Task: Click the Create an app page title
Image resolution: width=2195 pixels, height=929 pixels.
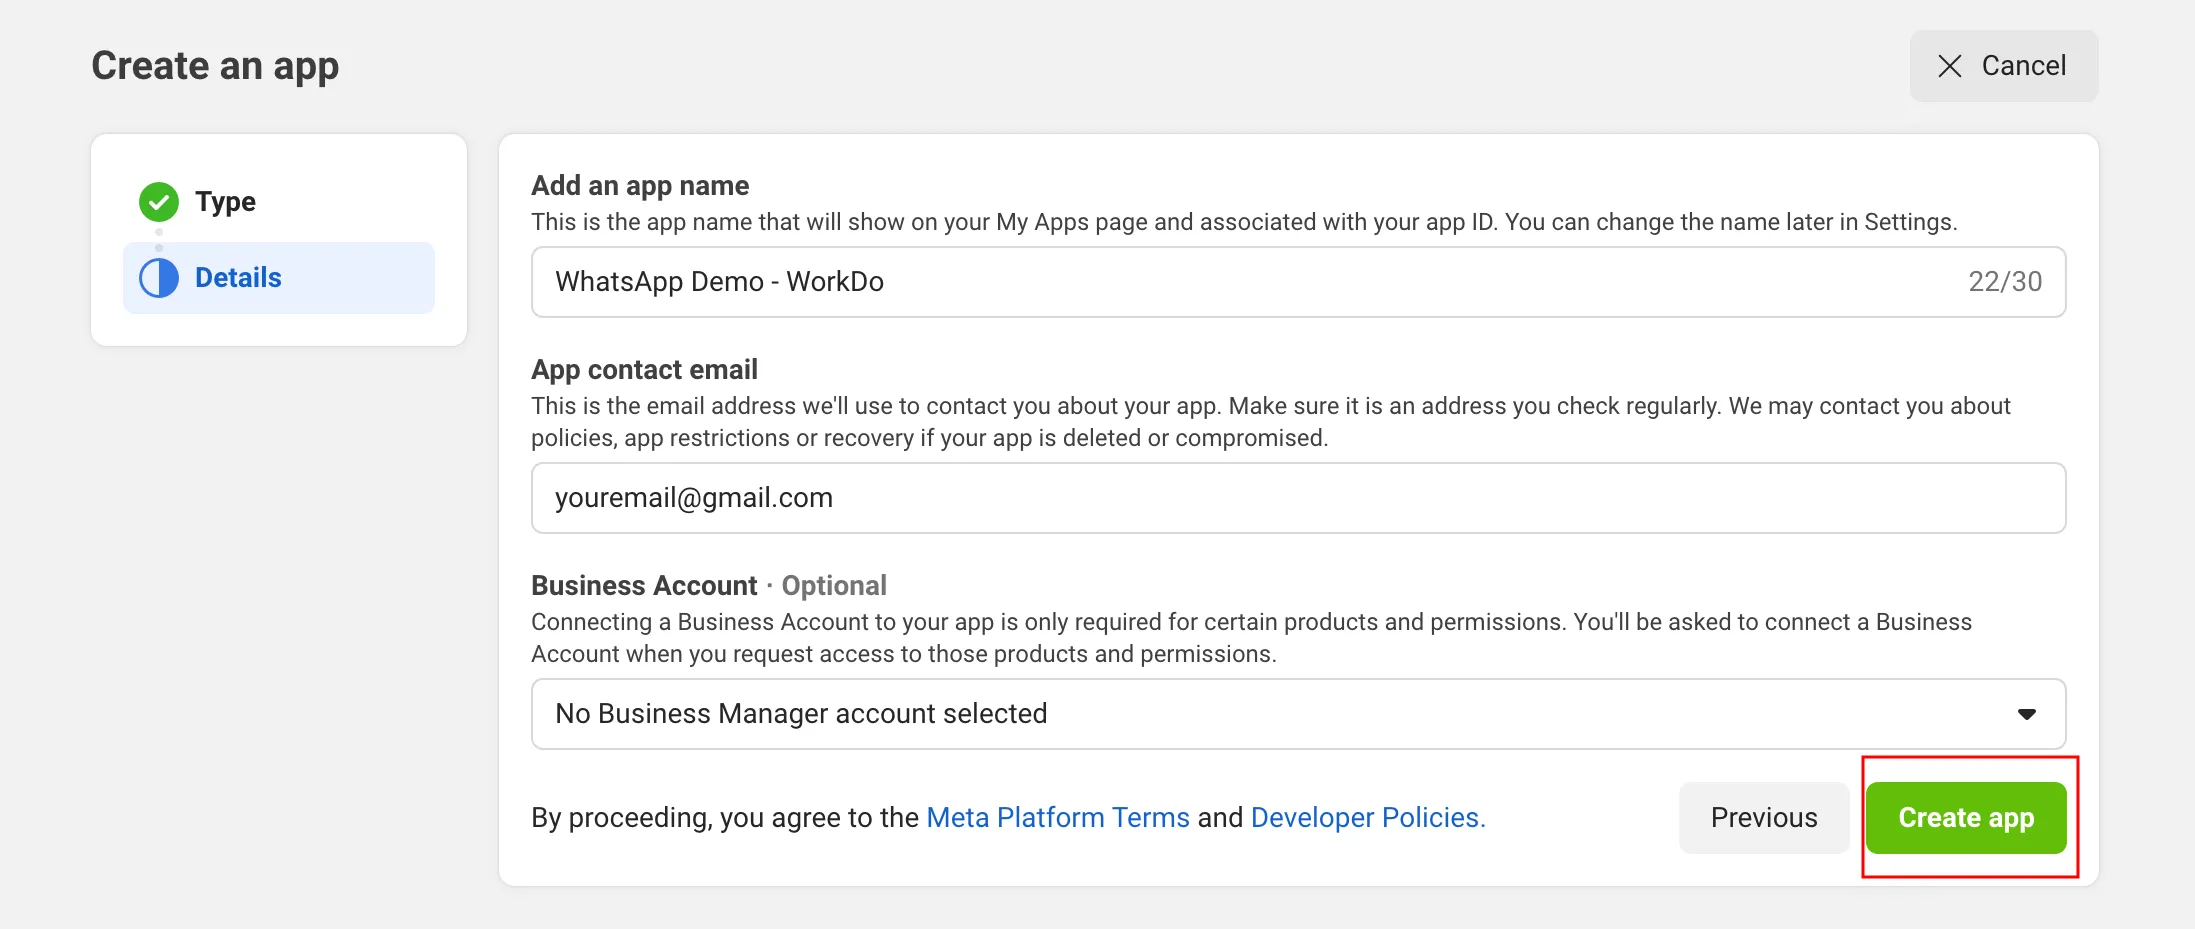Action: 215,66
